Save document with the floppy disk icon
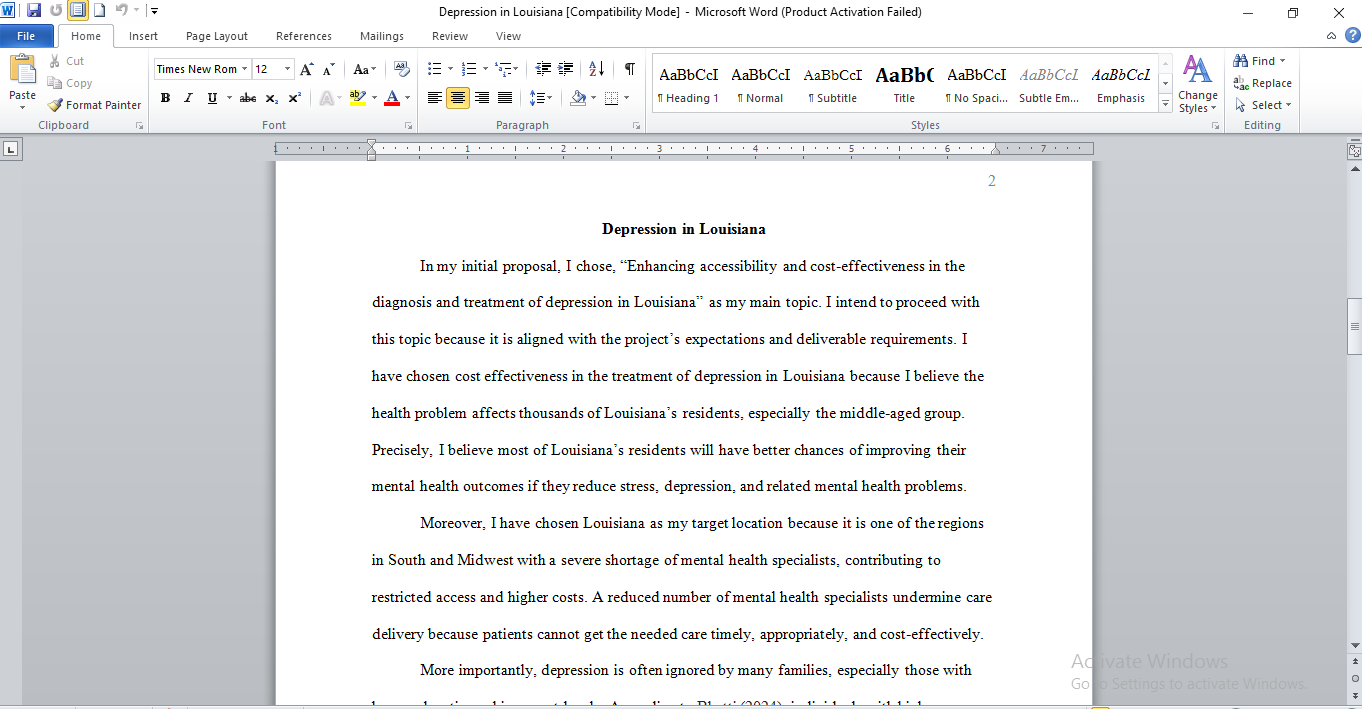The image size is (1362, 709). [x=34, y=11]
